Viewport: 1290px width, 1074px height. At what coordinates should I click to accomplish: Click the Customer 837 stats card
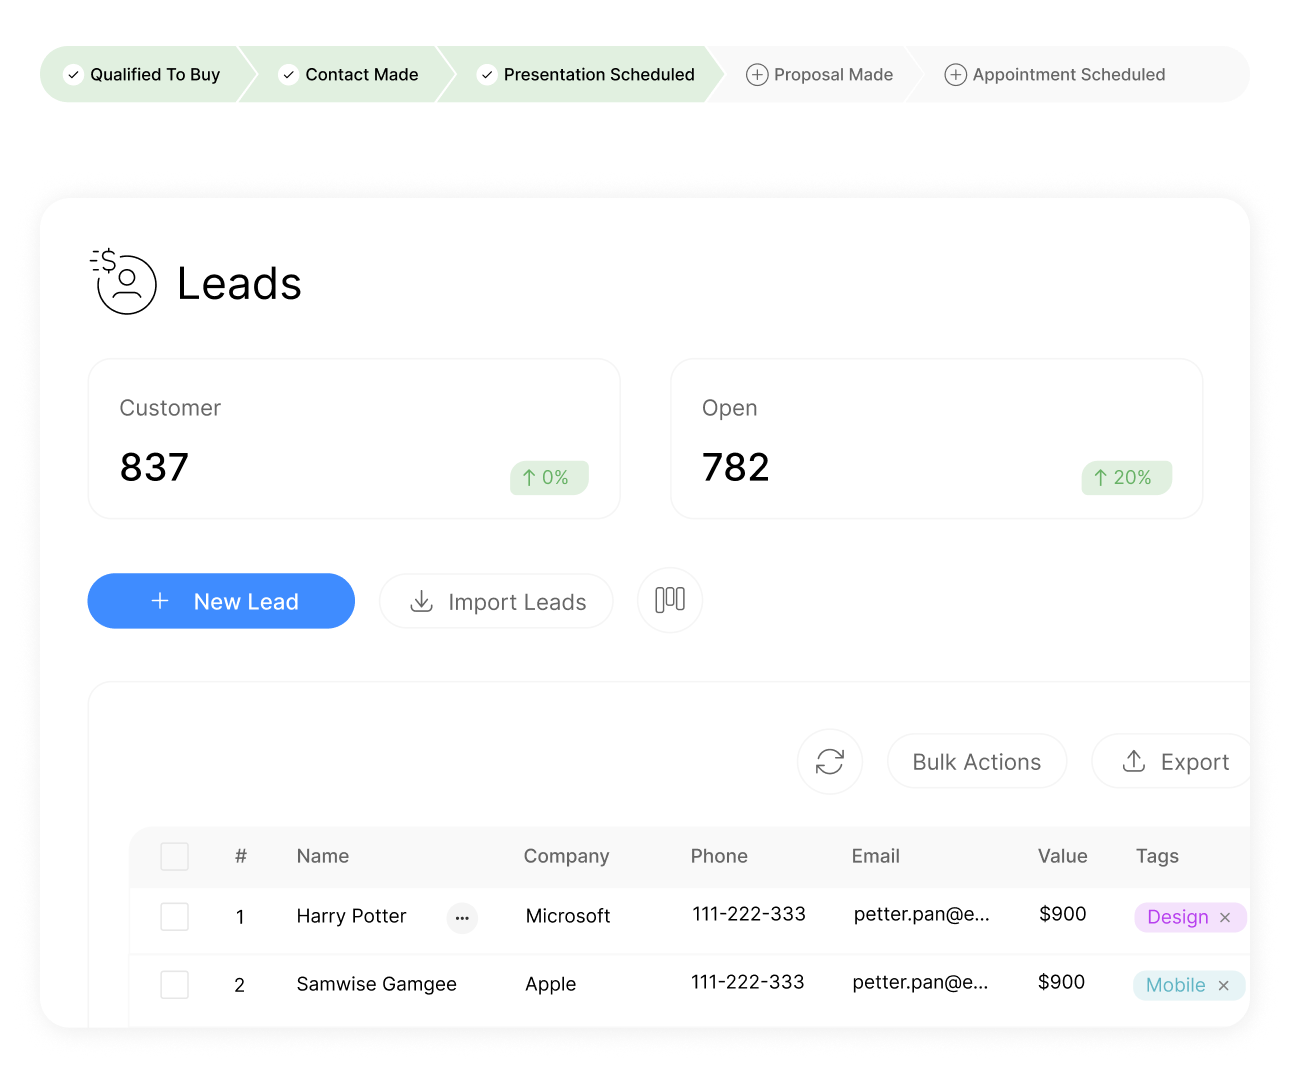click(354, 439)
